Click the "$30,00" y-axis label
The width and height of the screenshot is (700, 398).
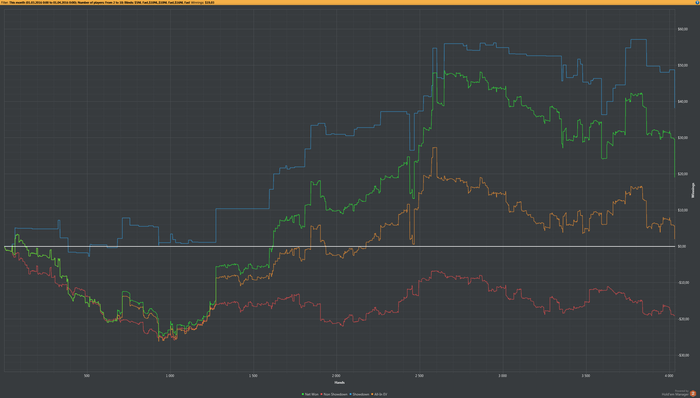click(x=683, y=137)
